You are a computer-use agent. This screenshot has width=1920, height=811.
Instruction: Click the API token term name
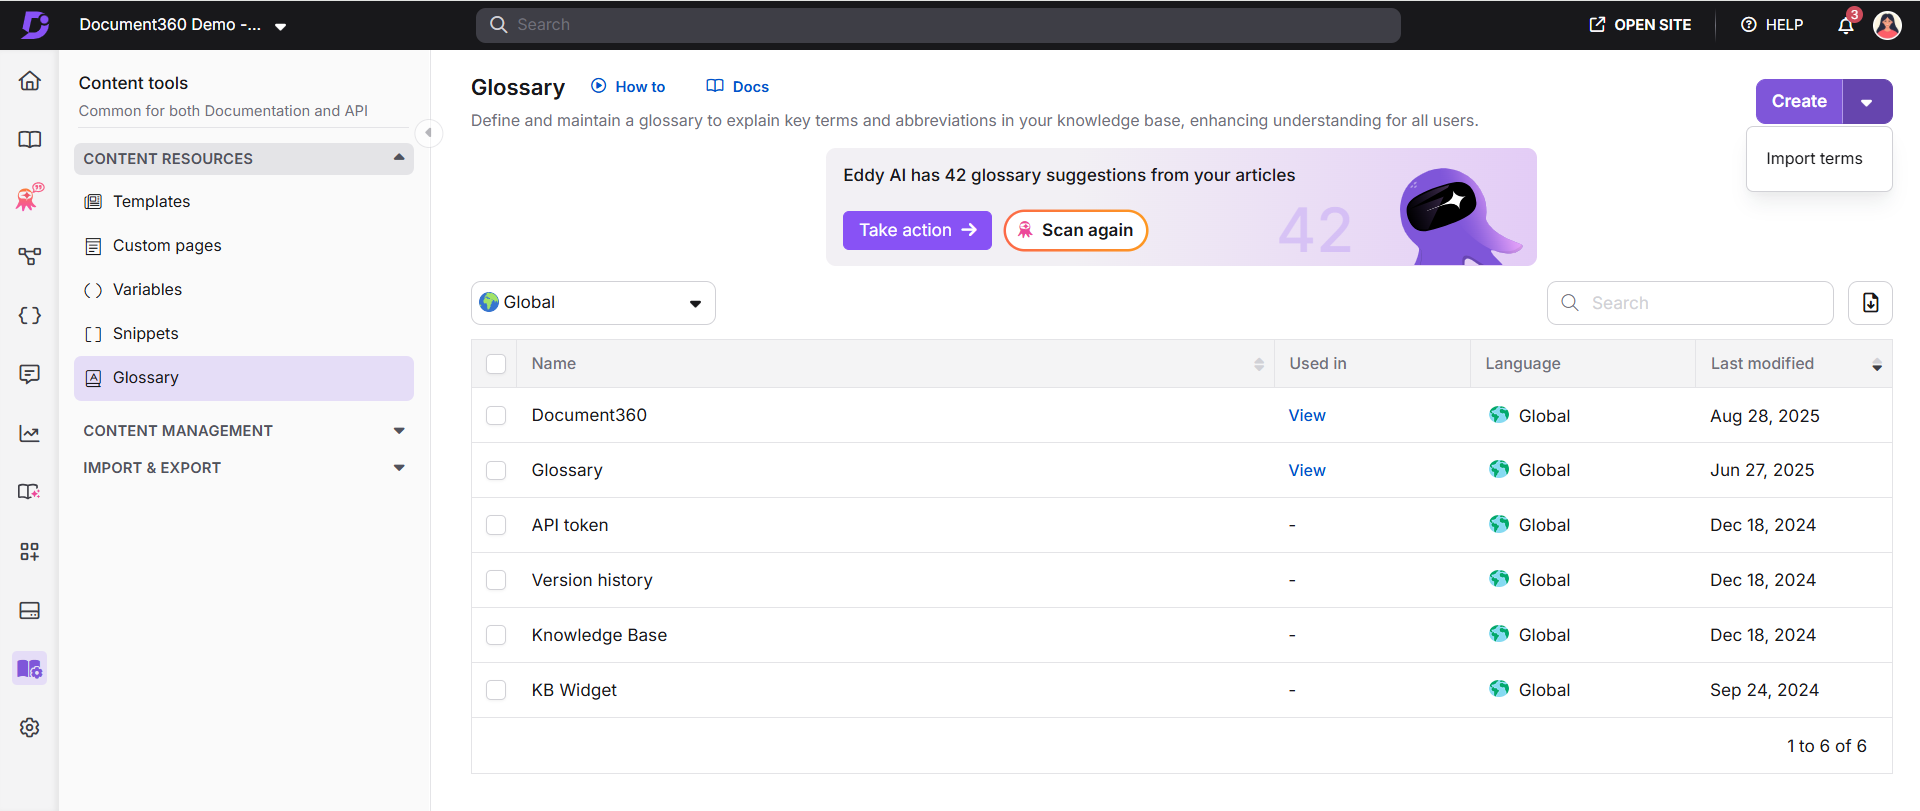[570, 525]
